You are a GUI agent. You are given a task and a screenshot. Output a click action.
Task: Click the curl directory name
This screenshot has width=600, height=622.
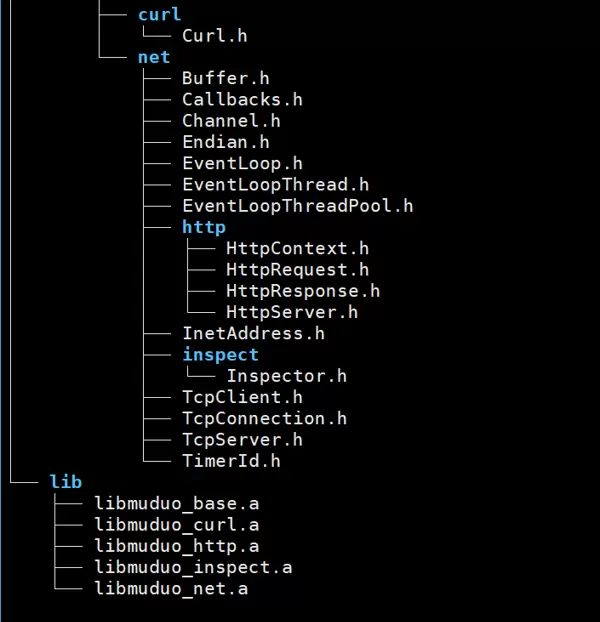tap(159, 15)
